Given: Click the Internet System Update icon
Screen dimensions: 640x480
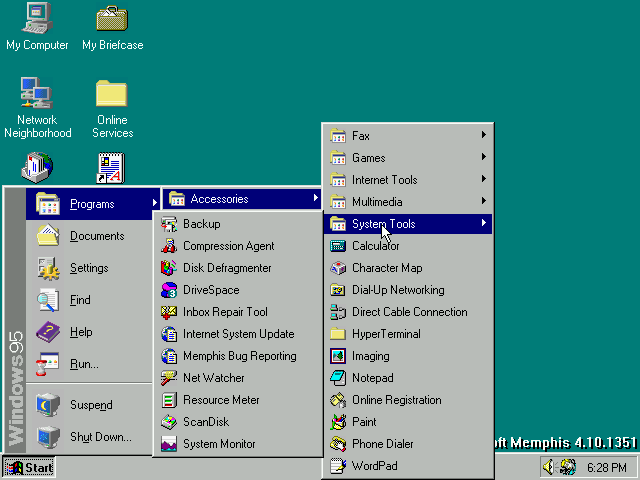Looking at the screenshot, I should 169,334.
